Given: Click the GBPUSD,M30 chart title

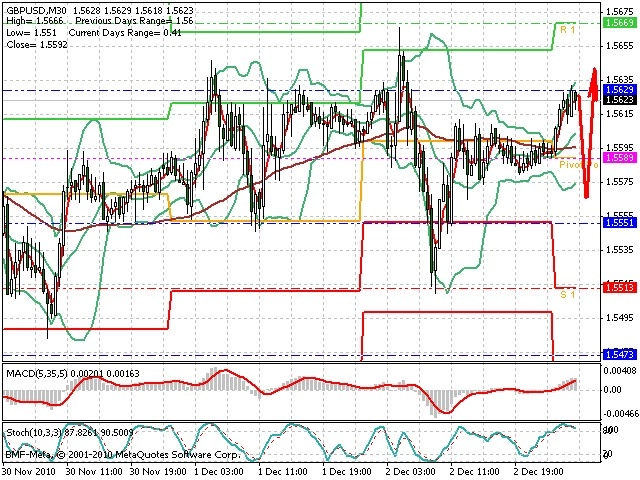Looking at the screenshot, I should click(33, 10).
